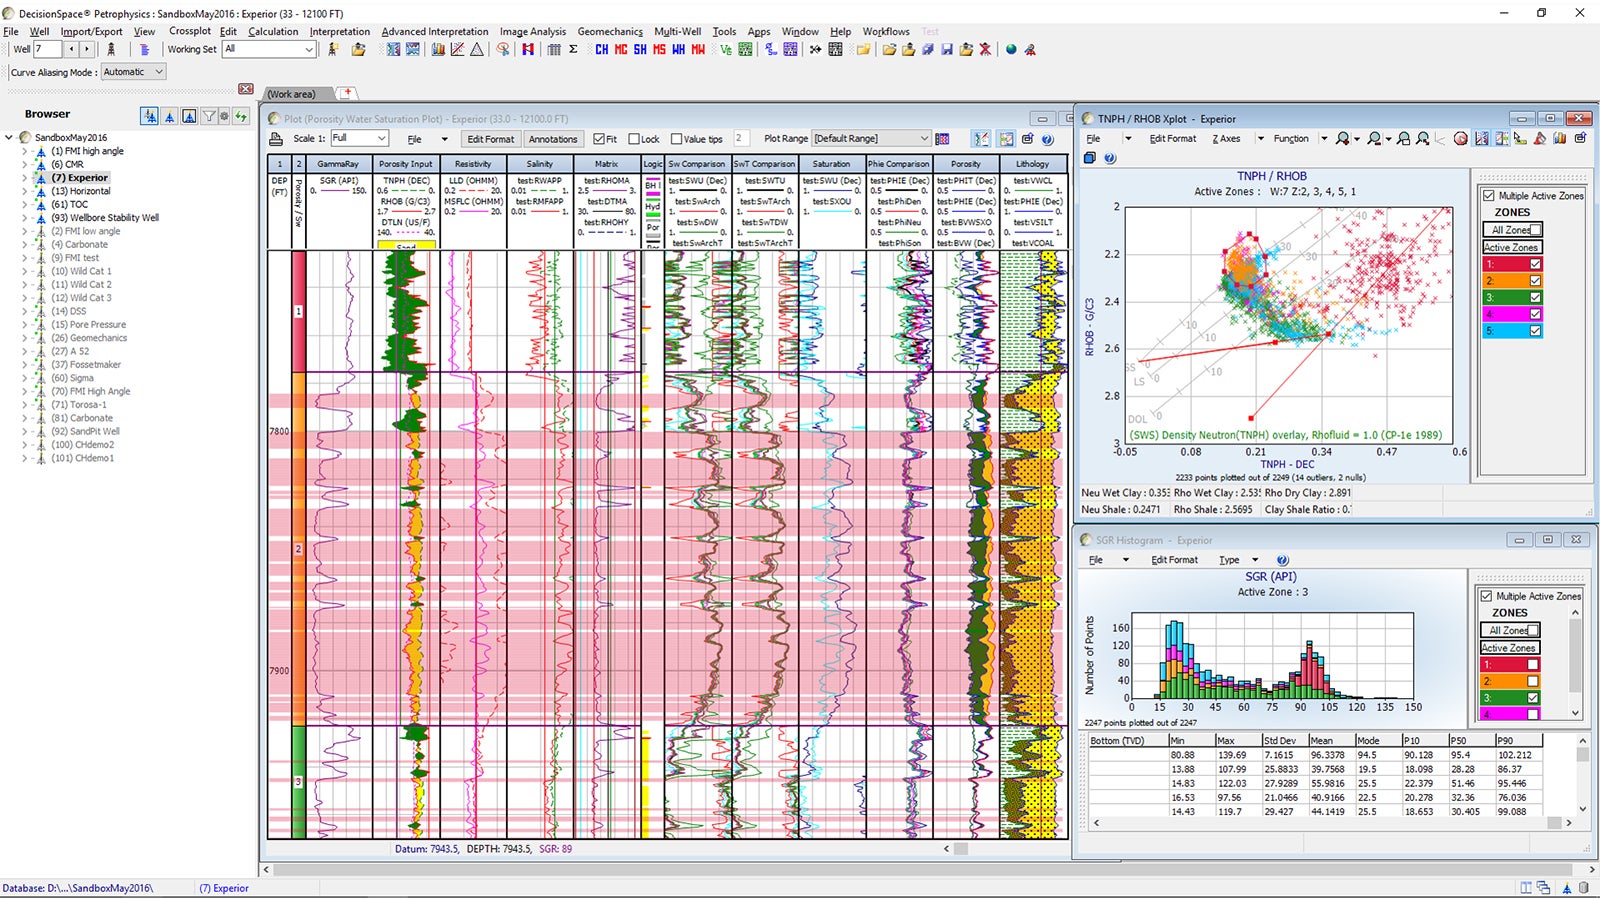The image size is (1600, 900).
Task: Click the red polygon icon in Xplot toolbar
Action: [1461, 139]
